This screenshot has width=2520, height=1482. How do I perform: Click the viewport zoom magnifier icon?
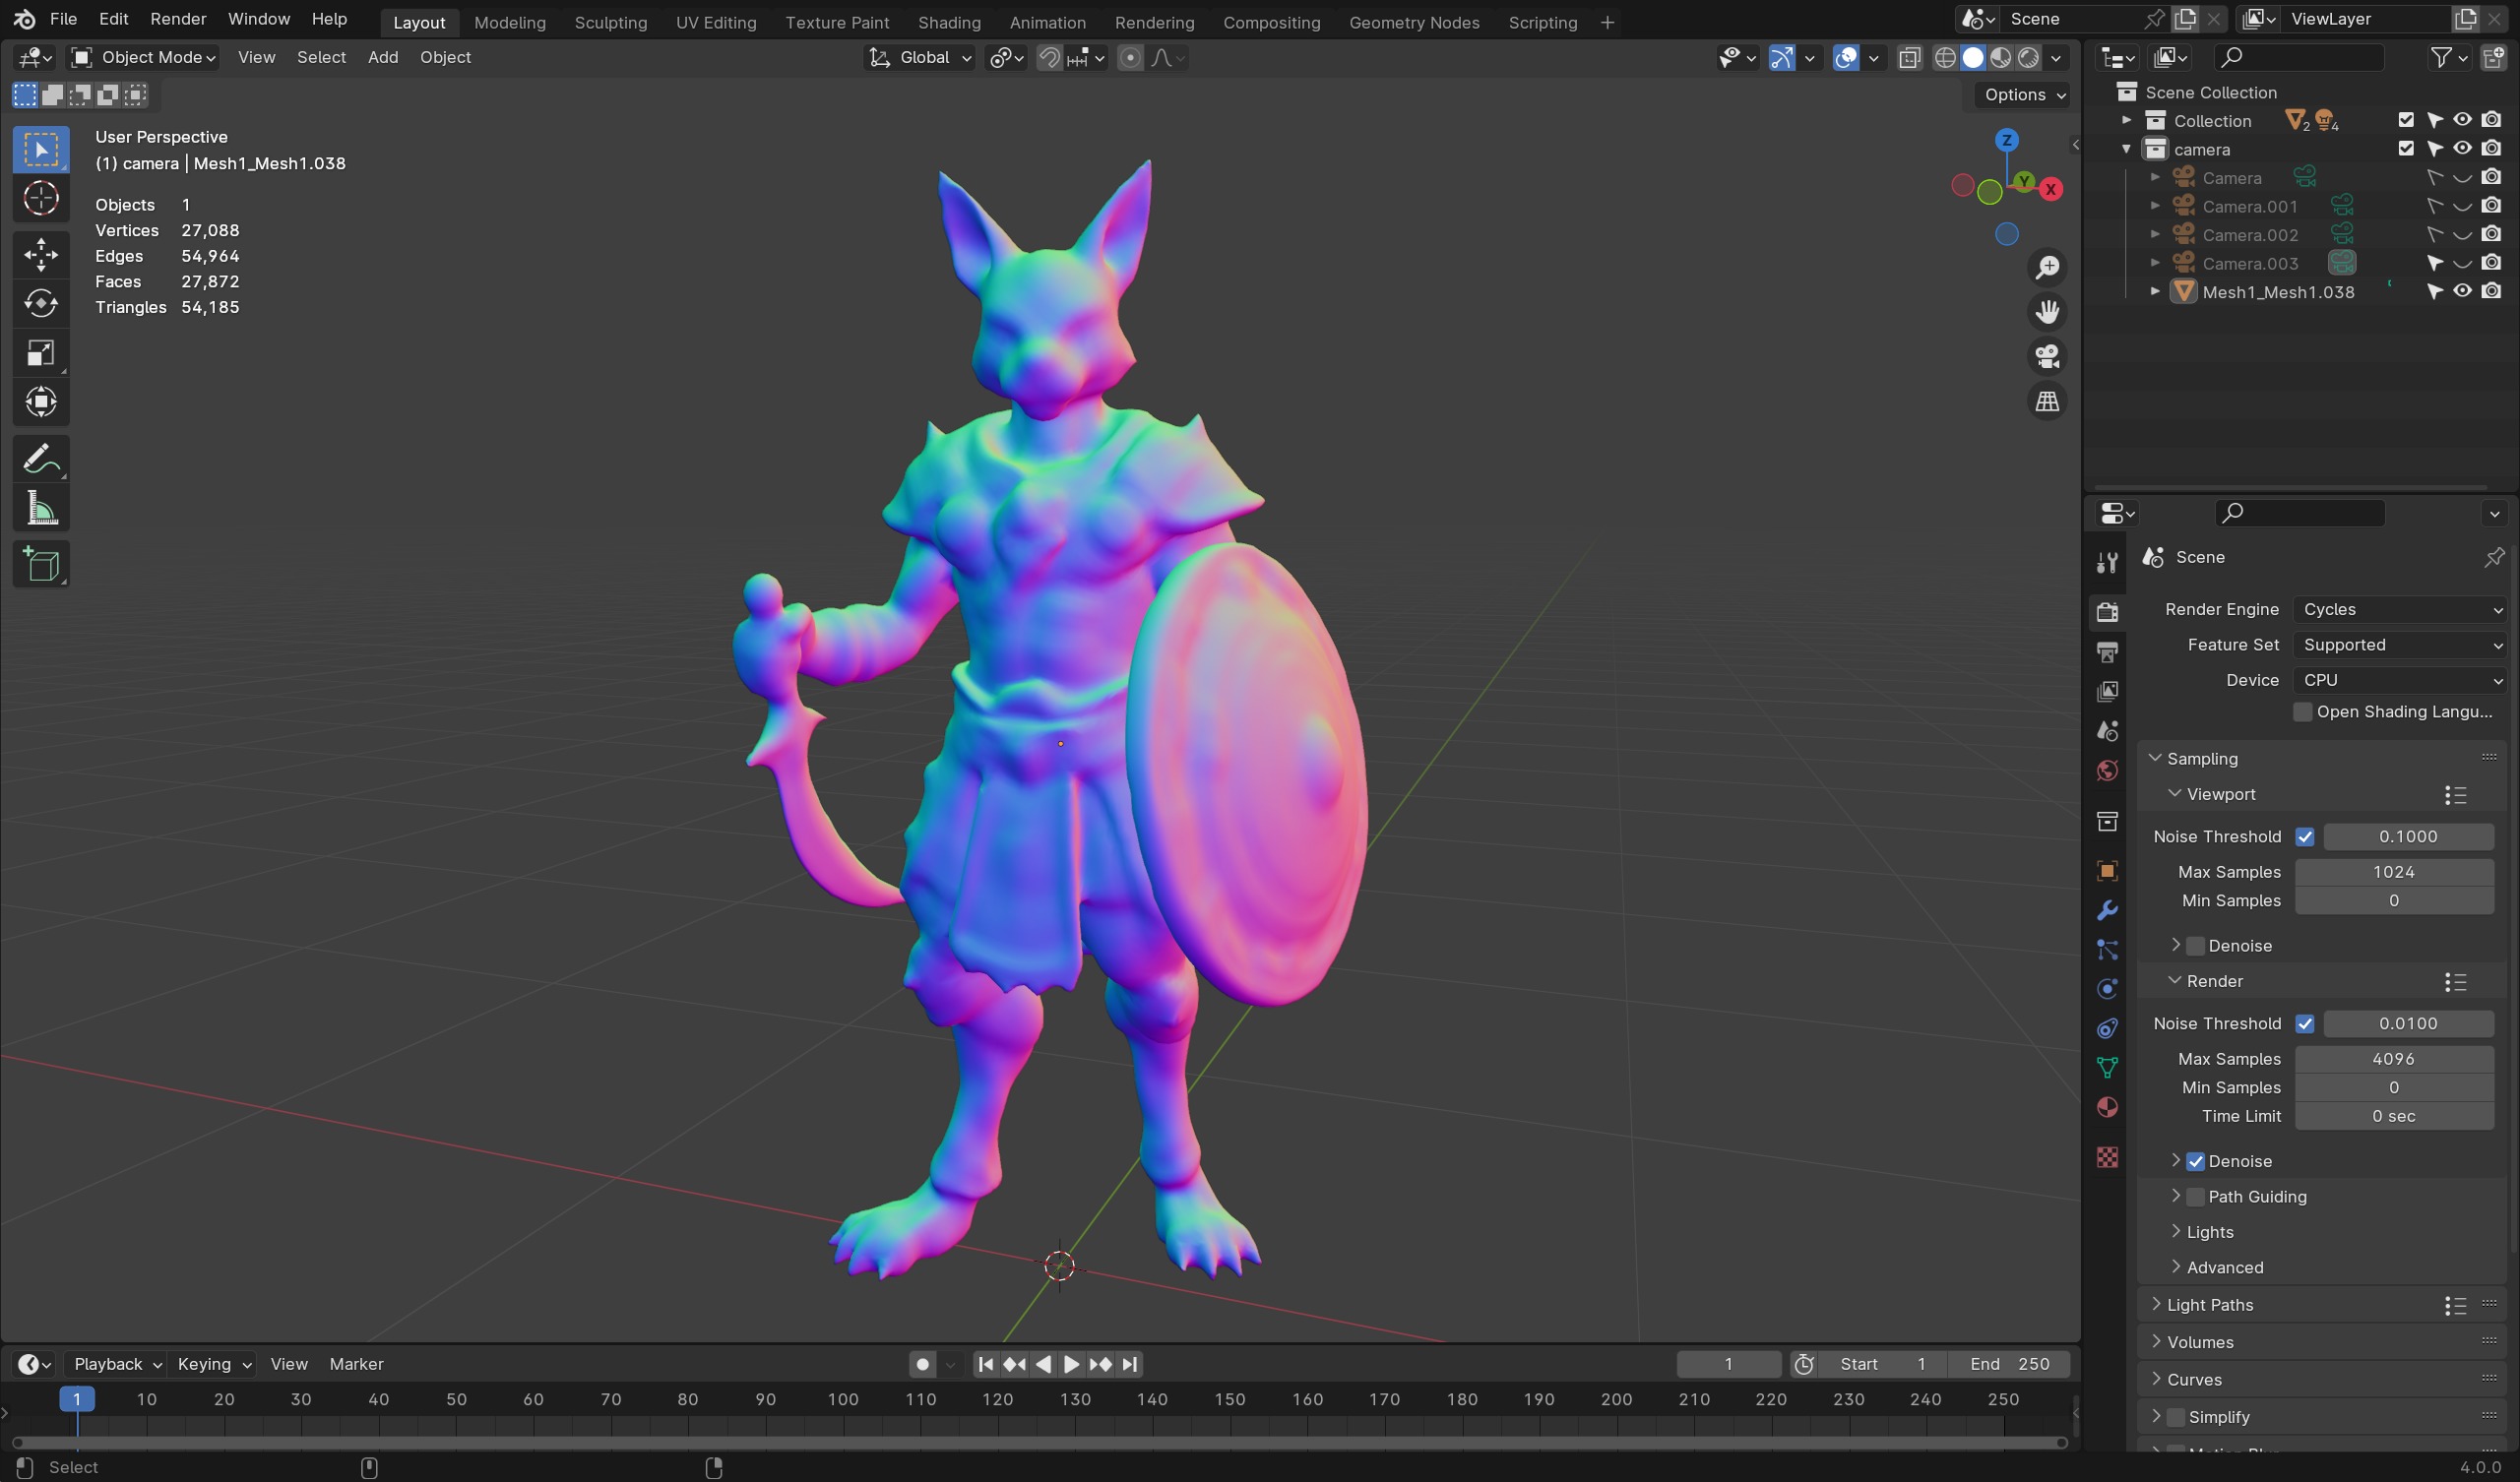click(2047, 267)
